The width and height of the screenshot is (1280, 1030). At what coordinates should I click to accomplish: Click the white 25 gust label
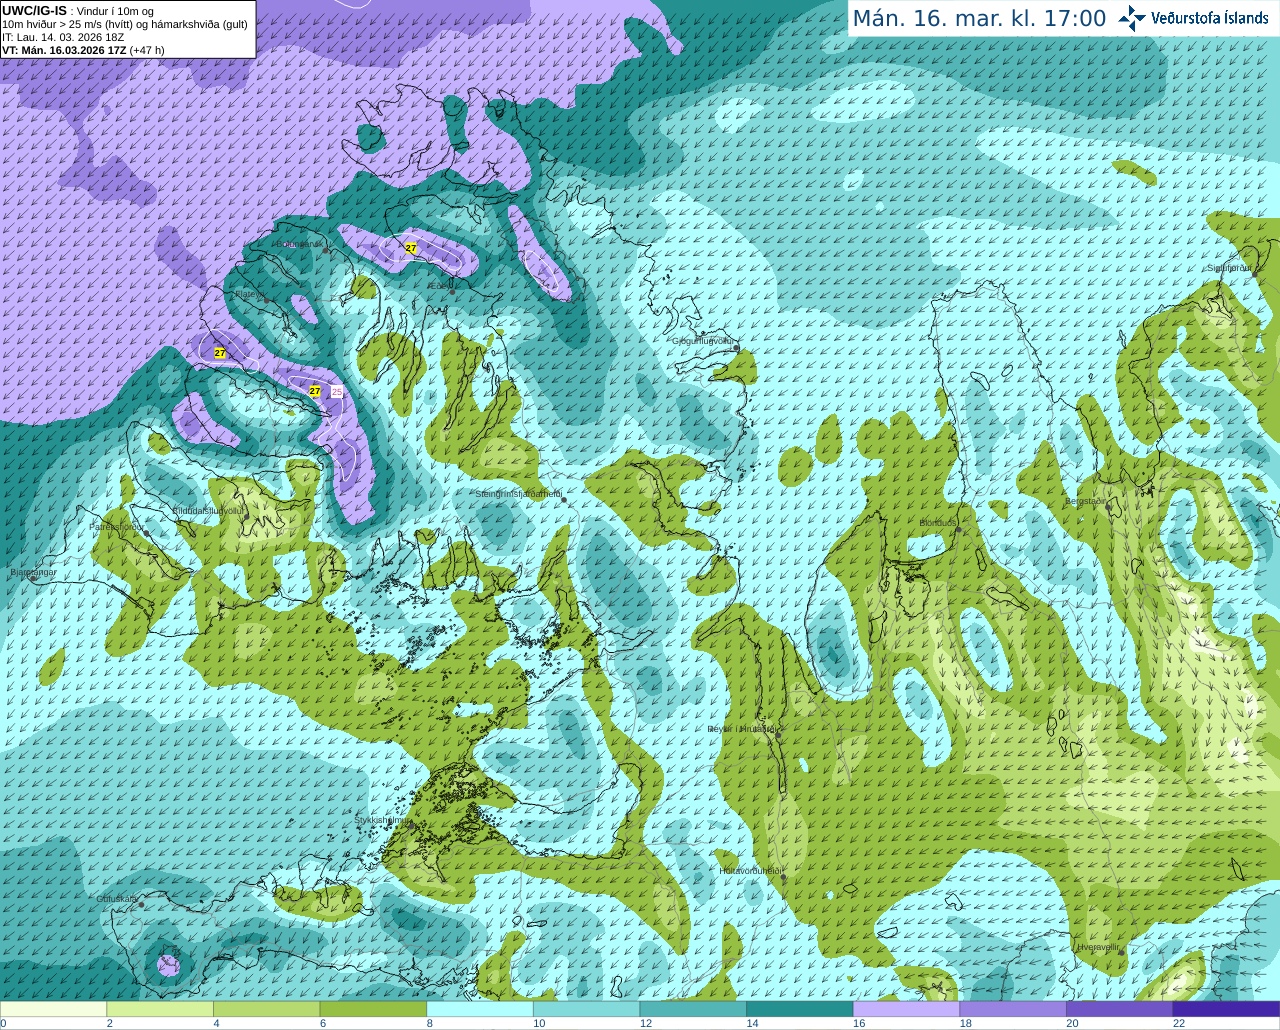(337, 391)
